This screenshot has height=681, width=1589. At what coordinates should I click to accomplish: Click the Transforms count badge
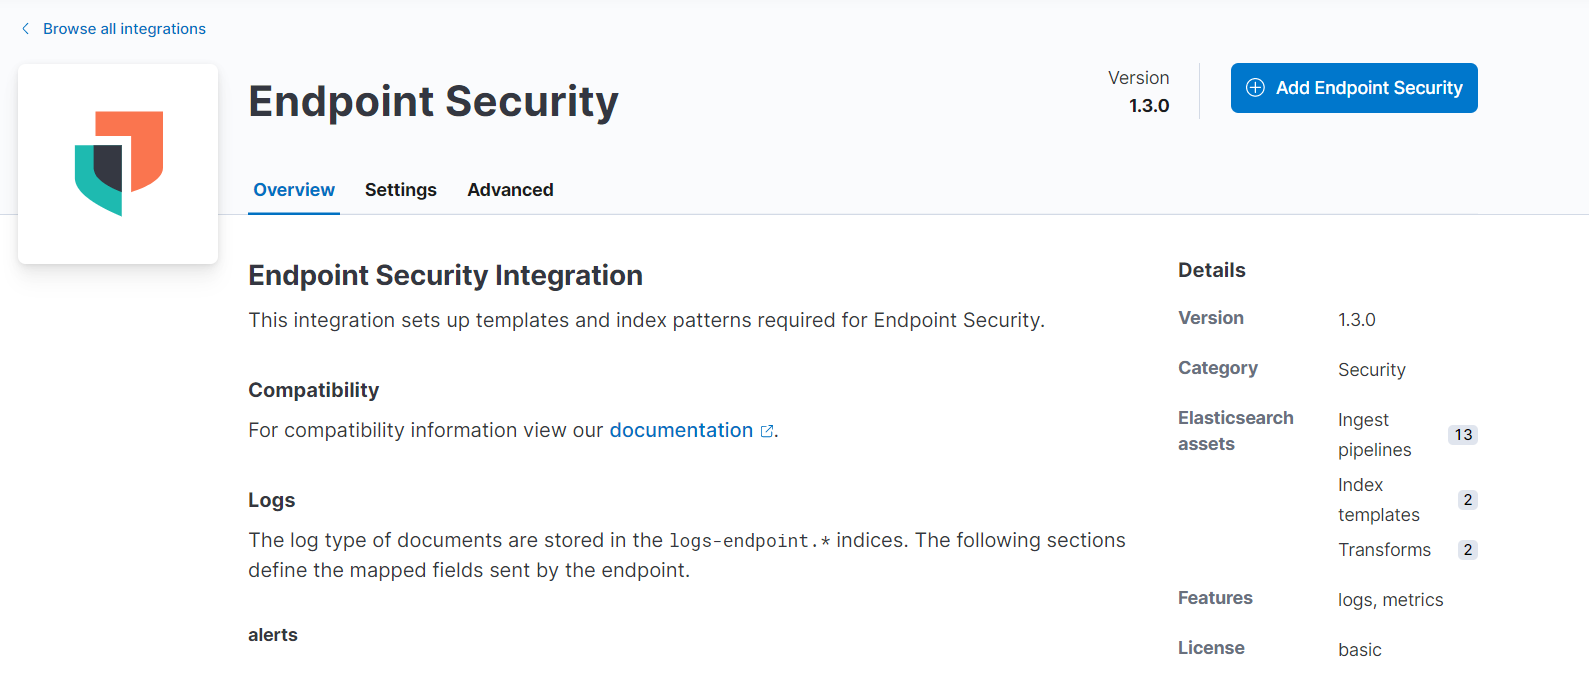point(1467,550)
